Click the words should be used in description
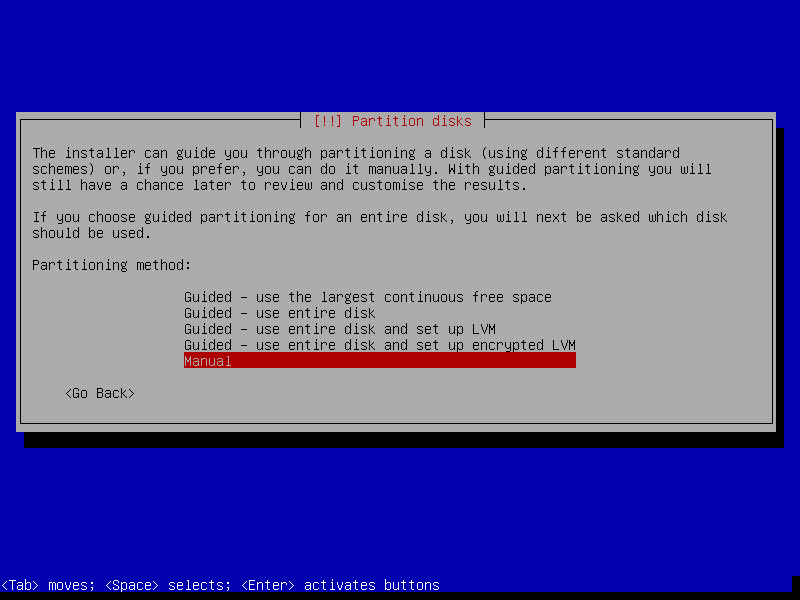800x600 pixels. click(x=91, y=233)
